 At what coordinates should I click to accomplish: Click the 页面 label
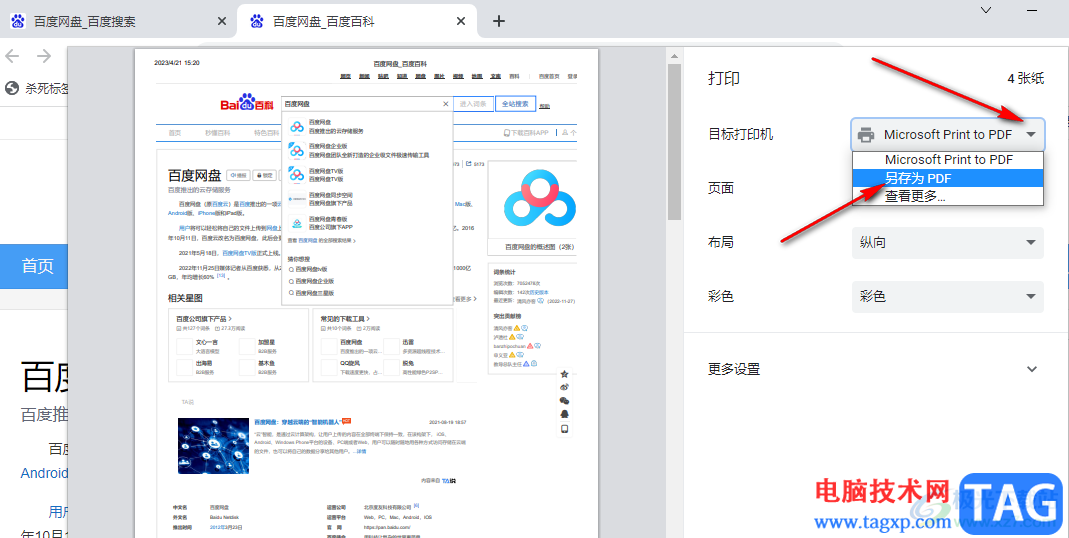tap(721, 188)
